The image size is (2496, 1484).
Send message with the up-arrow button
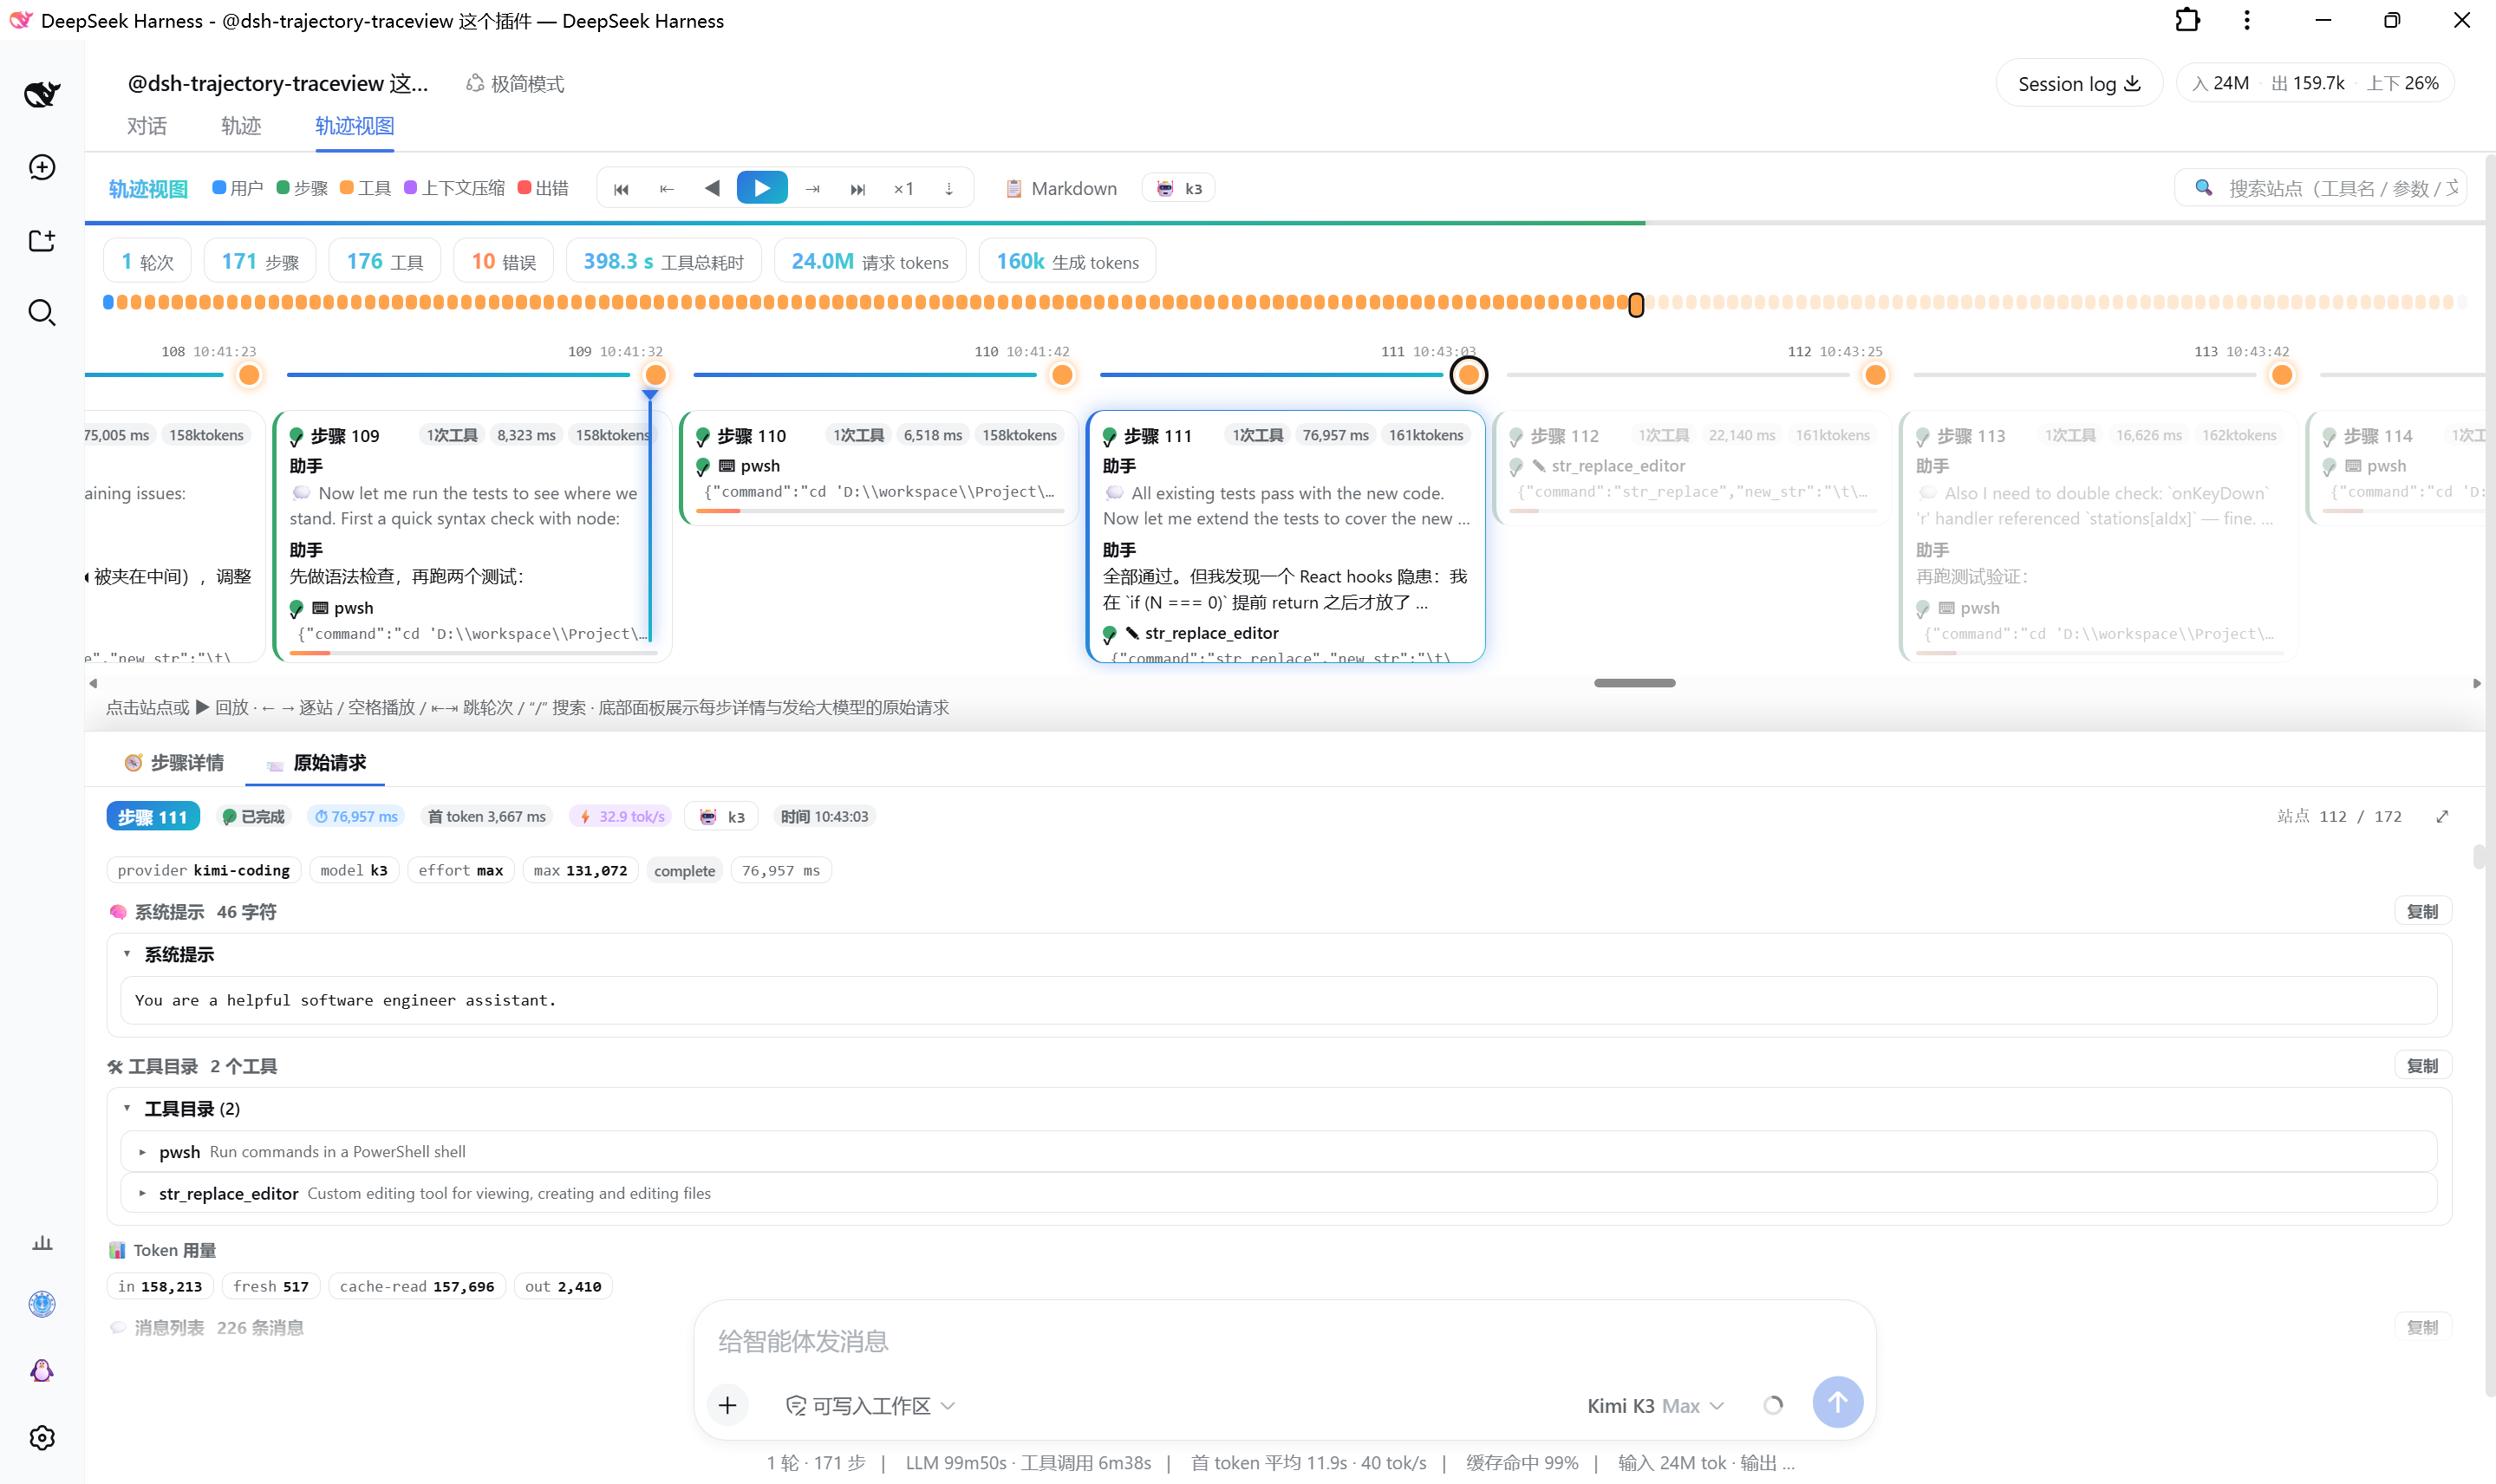click(x=1838, y=1403)
